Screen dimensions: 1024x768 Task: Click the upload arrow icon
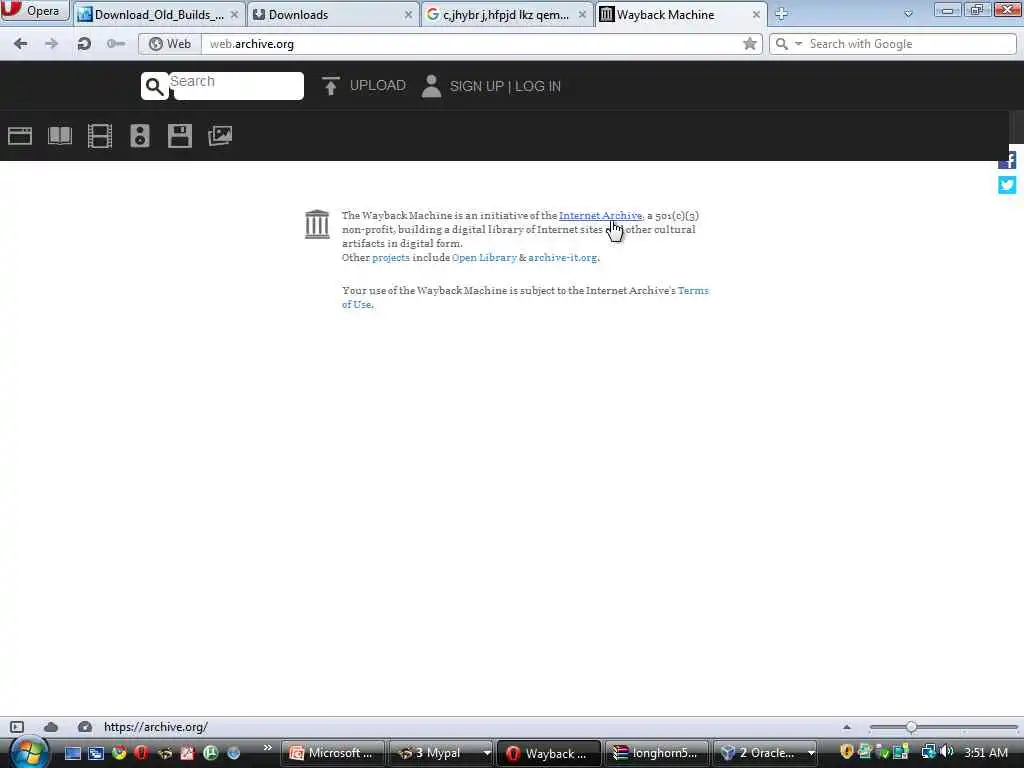click(x=330, y=86)
